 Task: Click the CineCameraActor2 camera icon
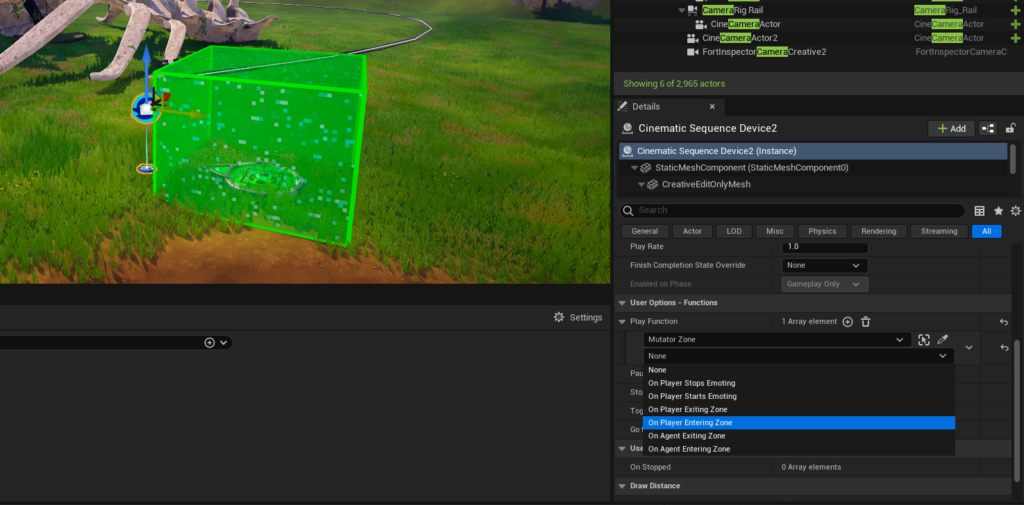tap(693, 38)
